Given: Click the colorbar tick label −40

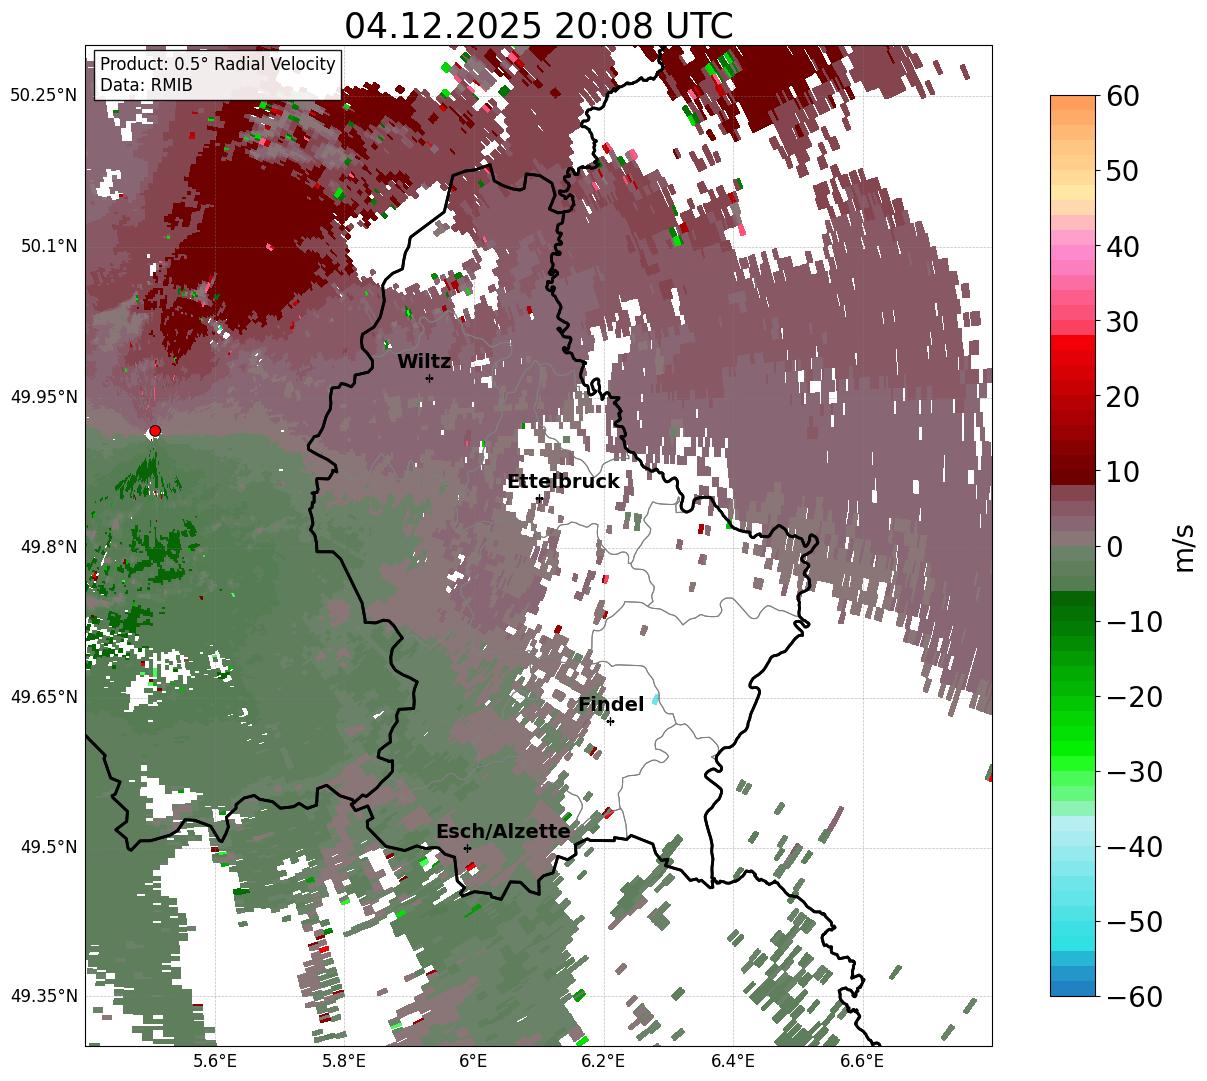Looking at the screenshot, I should (1134, 846).
